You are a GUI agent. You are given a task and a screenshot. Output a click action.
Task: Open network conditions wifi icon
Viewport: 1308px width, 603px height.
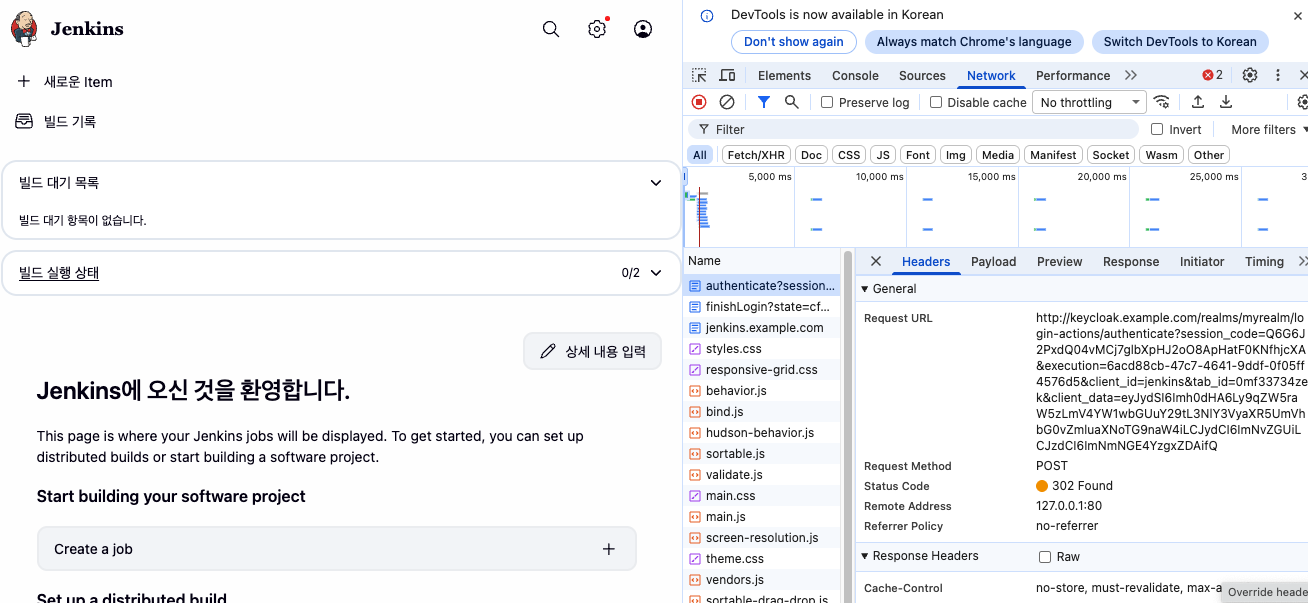pyautogui.click(x=1161, y=102)
